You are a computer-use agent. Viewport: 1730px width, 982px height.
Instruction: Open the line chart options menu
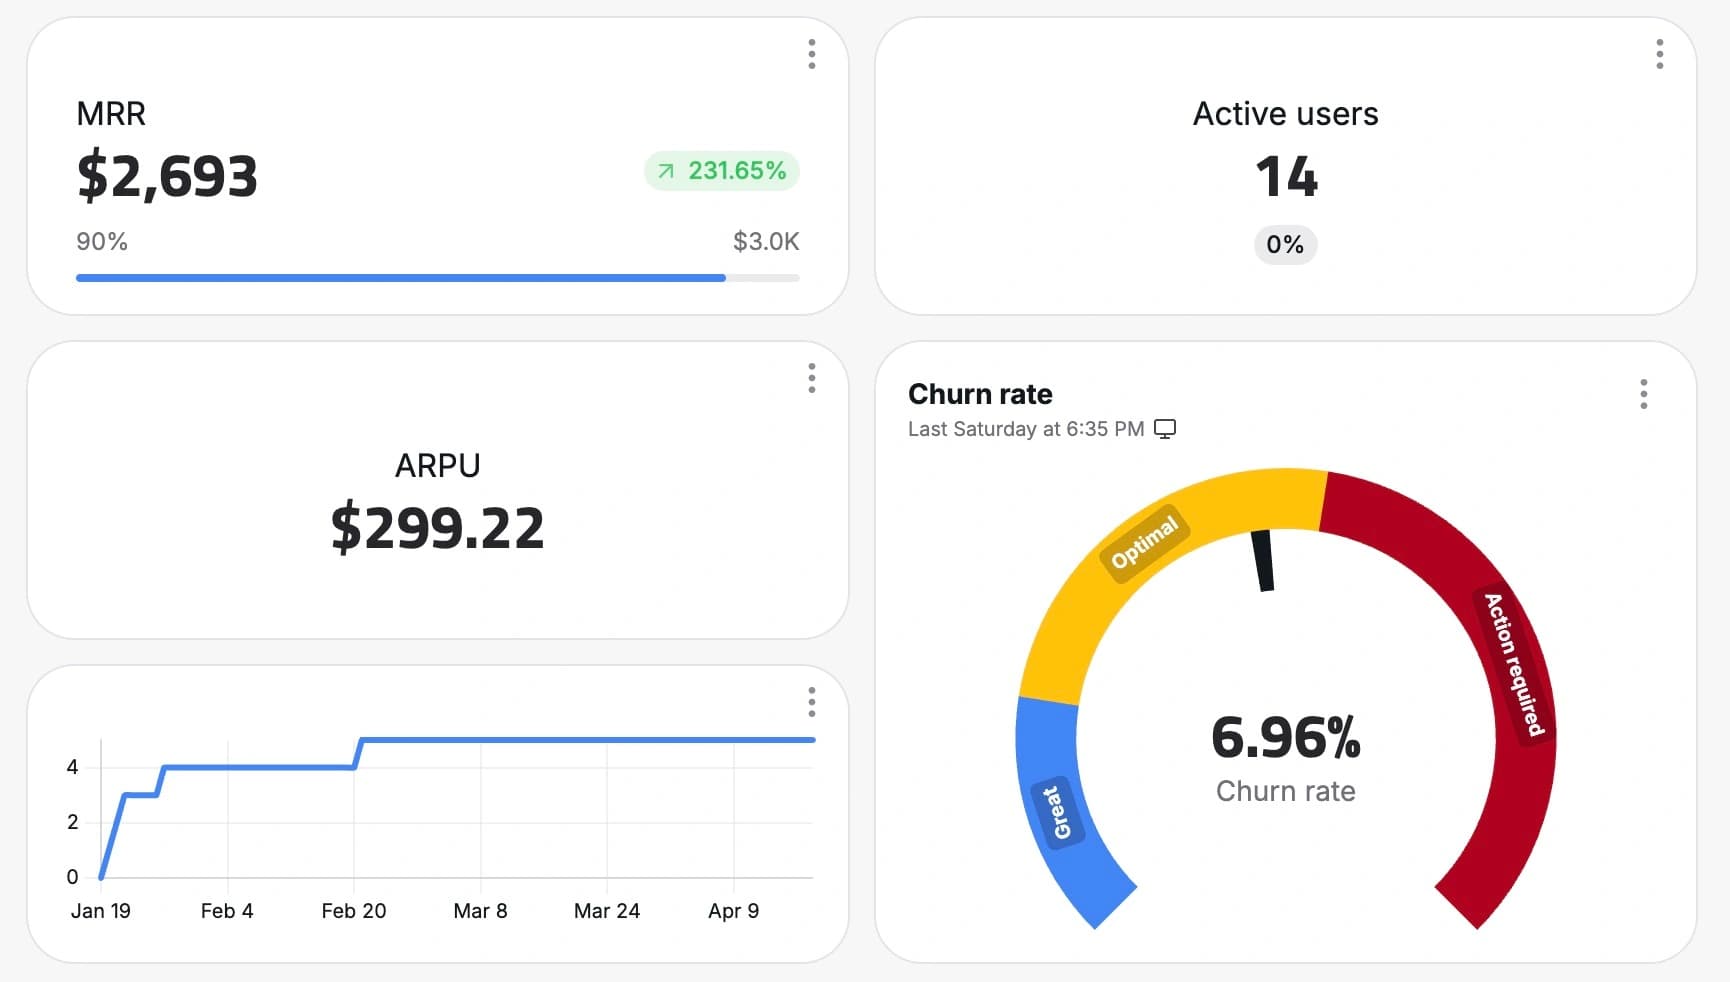click(x=811, y=703)
